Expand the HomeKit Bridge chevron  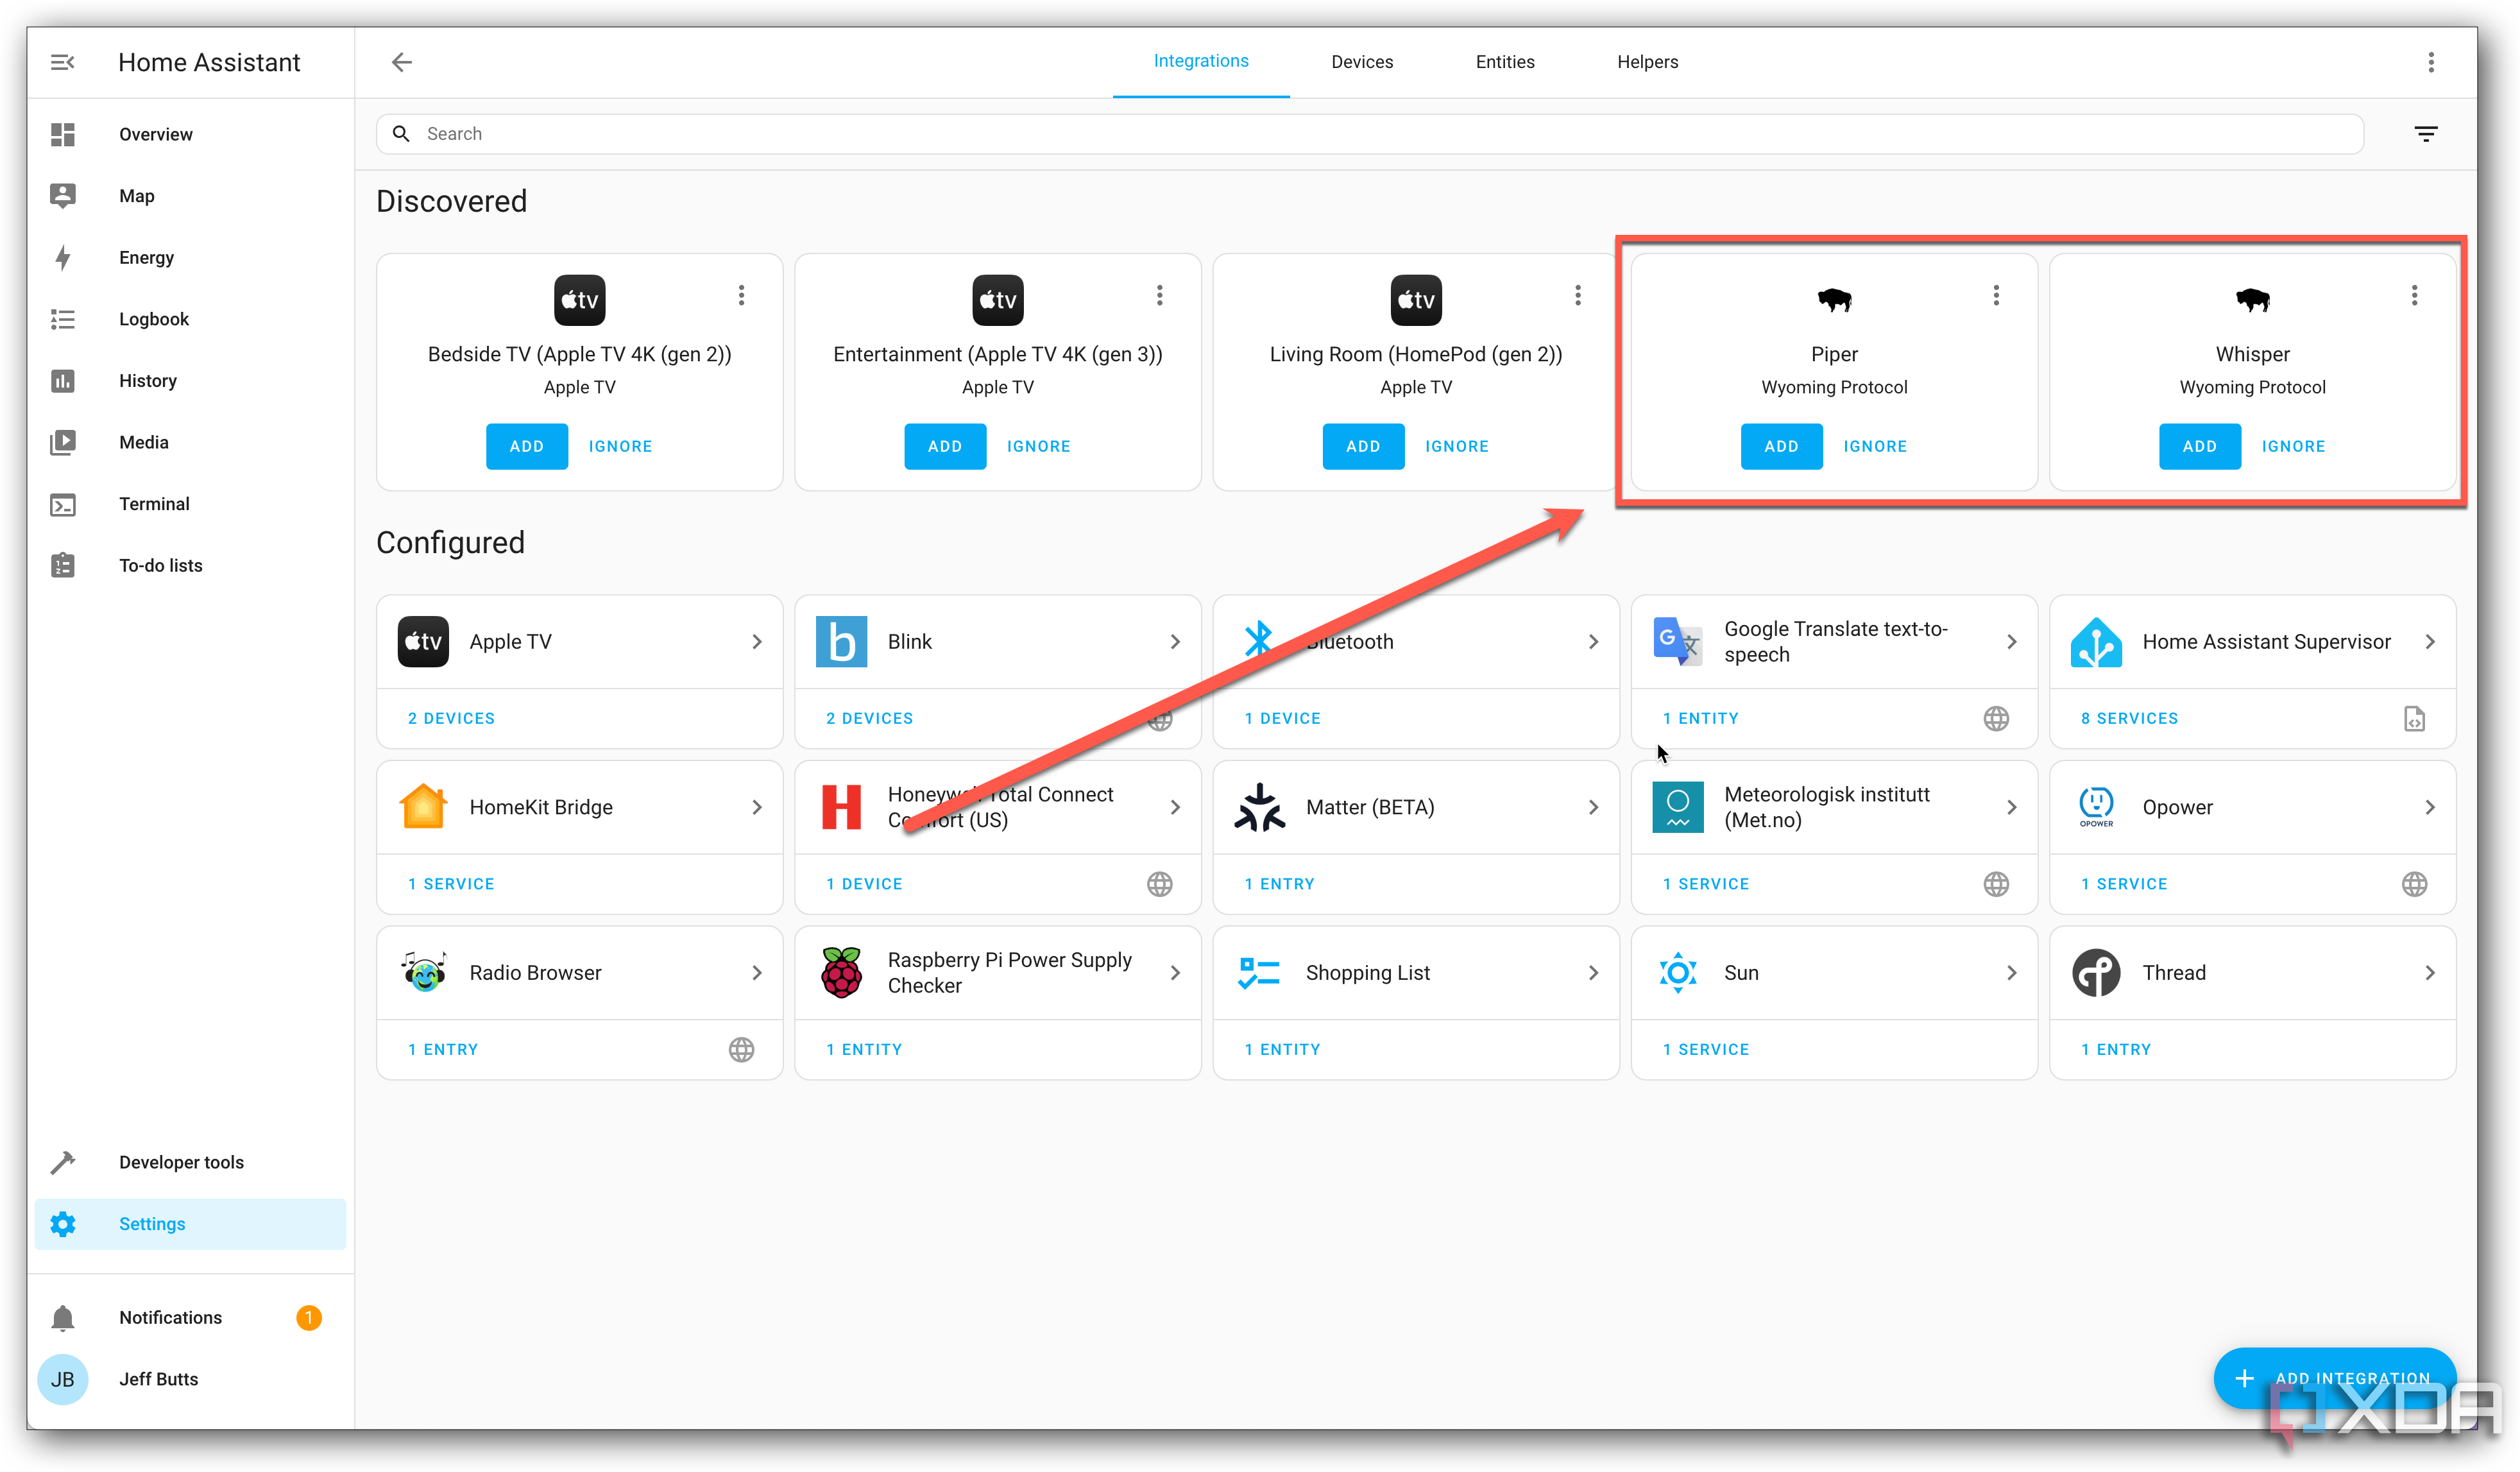click(757, 807)
